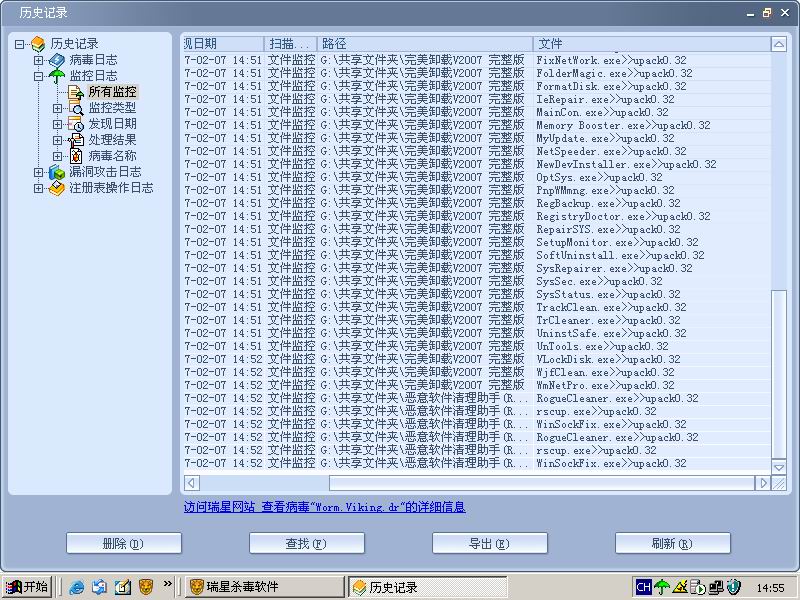Click the network computers tray icon
Screen dimensions: 800x600
point(716,587)
